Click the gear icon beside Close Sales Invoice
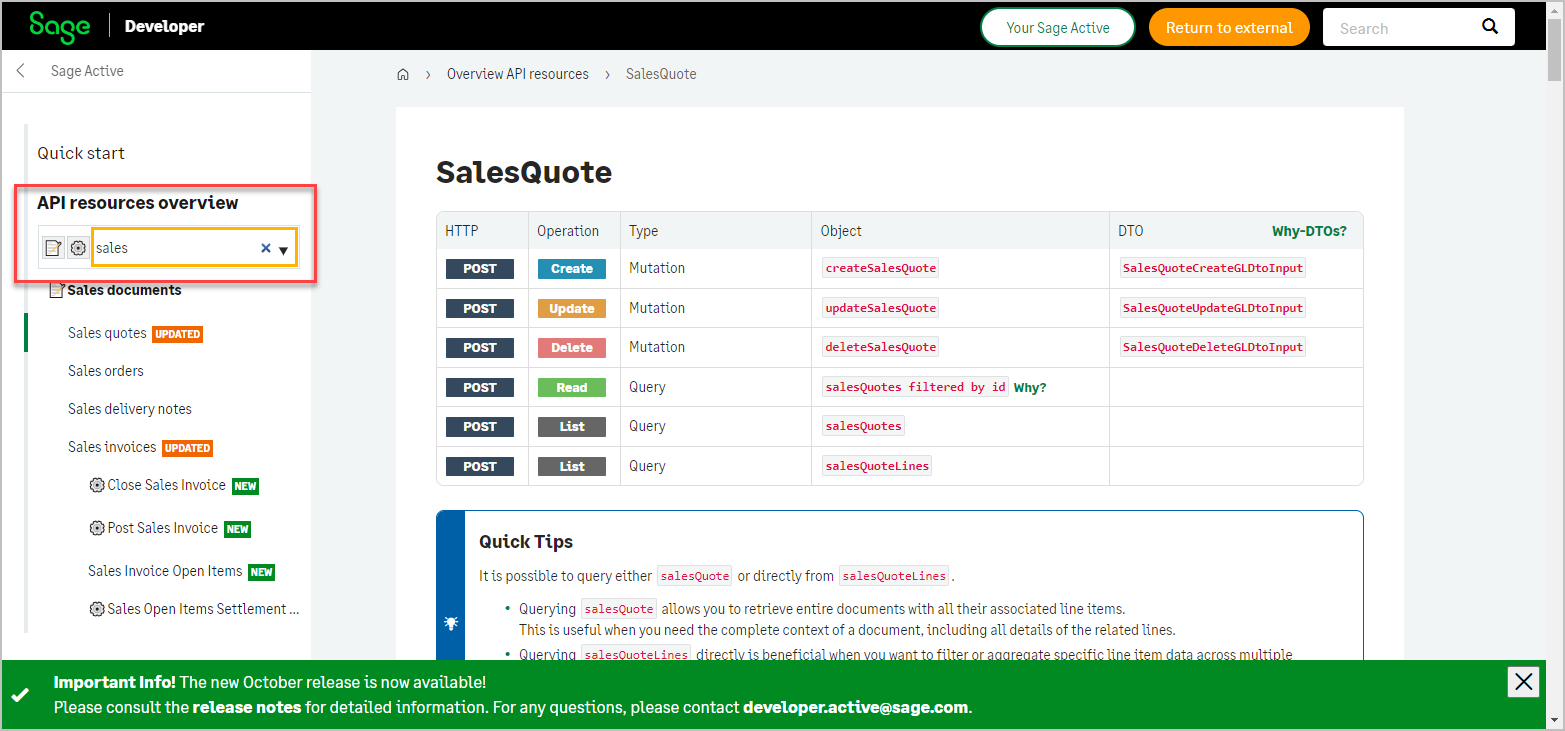This screenshot has width=1565, height=731. click(x=97, y=485)
